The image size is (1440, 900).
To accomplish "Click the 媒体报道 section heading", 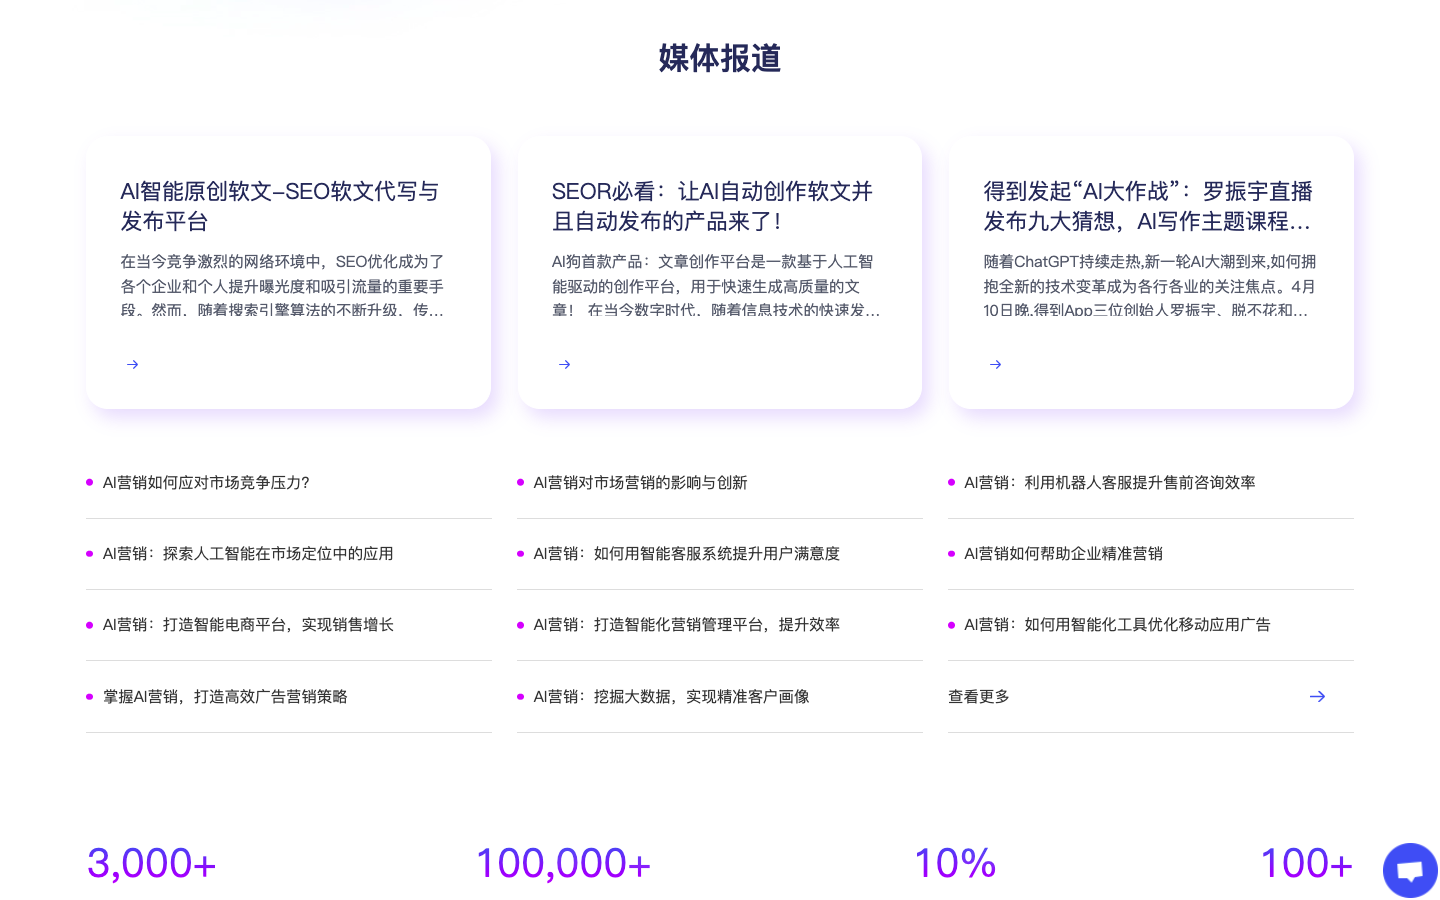I will [719, 59].
